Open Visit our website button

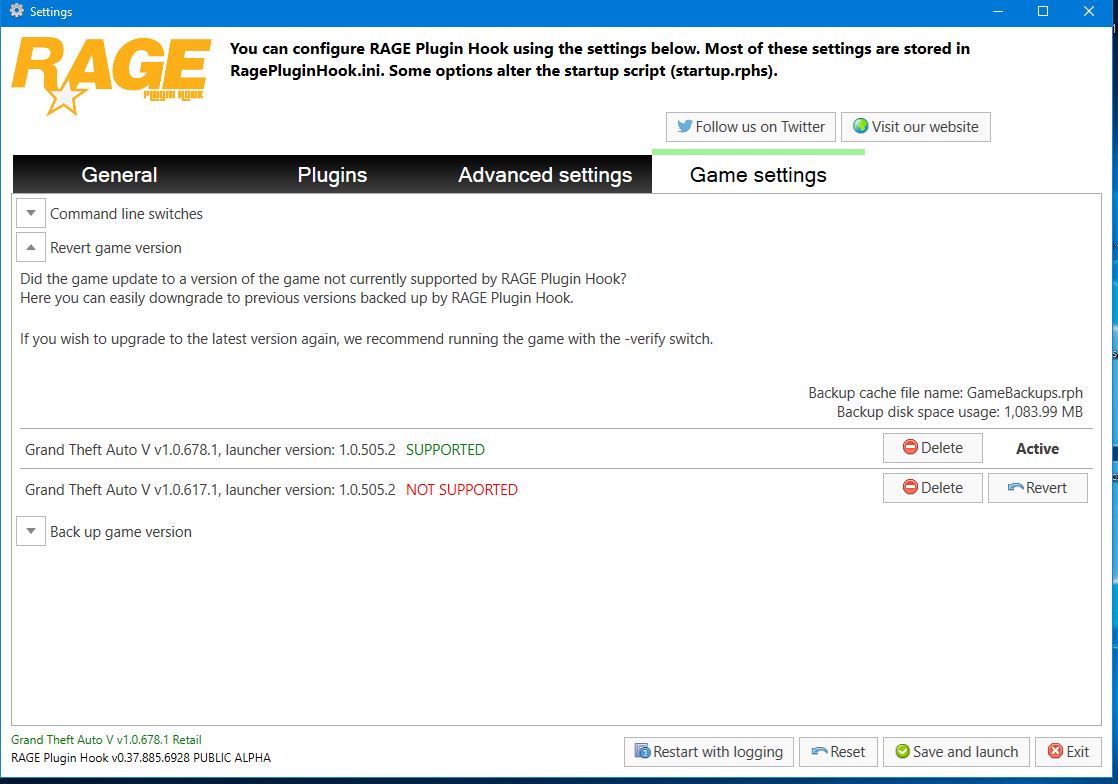pos(916,127)
